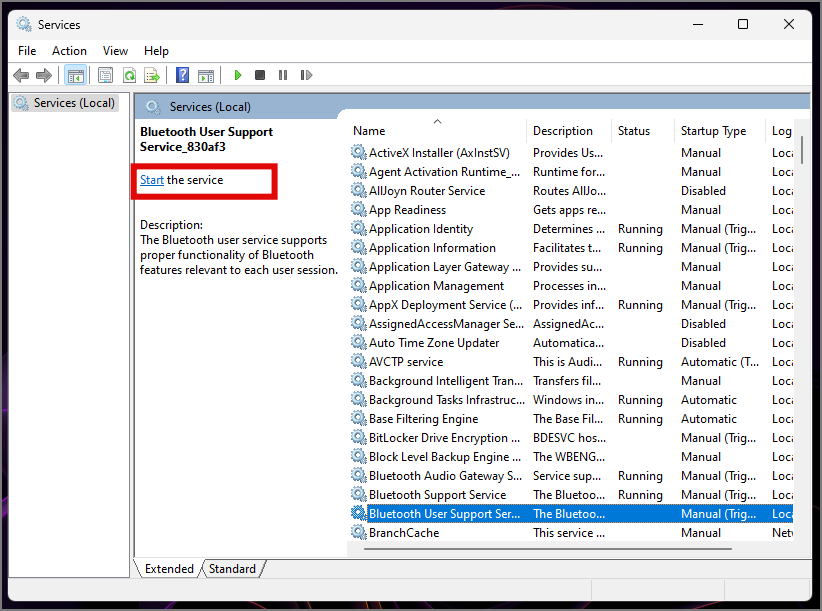Click 'BDESVC hos...' description cell
822x611 pixels.
pos(569,438)
